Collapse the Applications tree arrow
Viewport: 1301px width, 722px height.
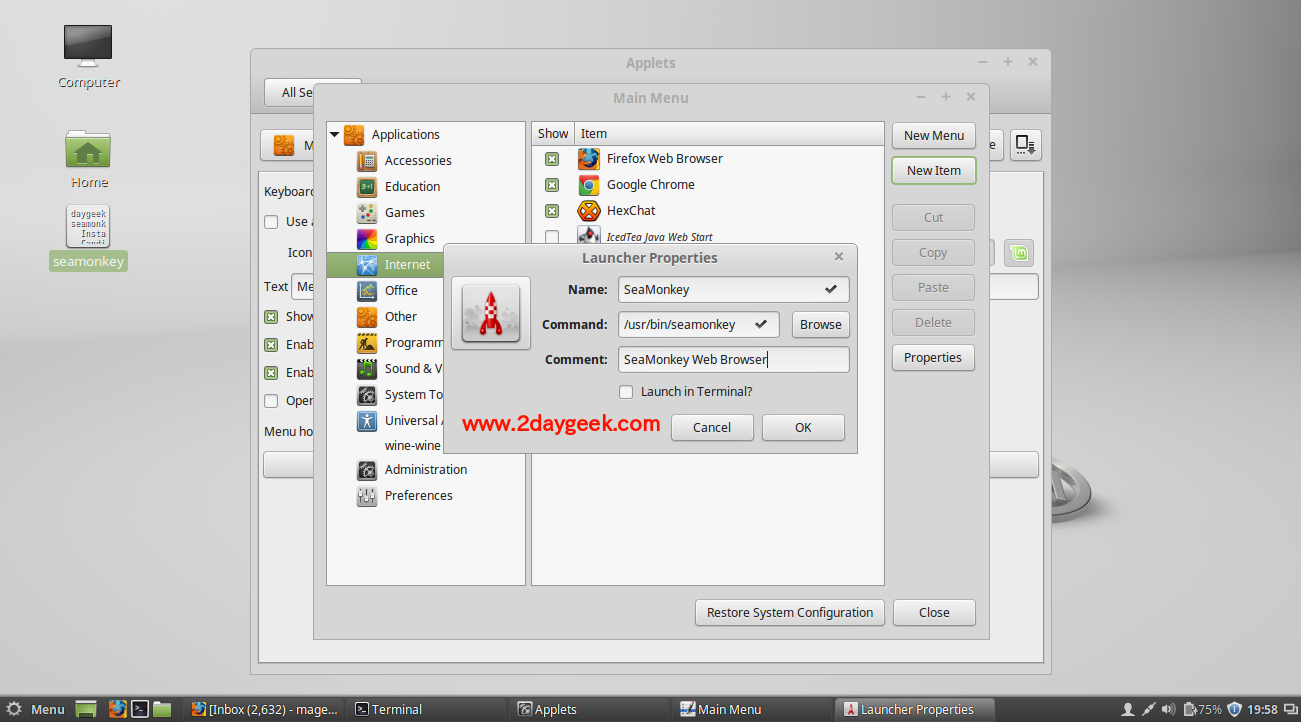pos(335,134)
